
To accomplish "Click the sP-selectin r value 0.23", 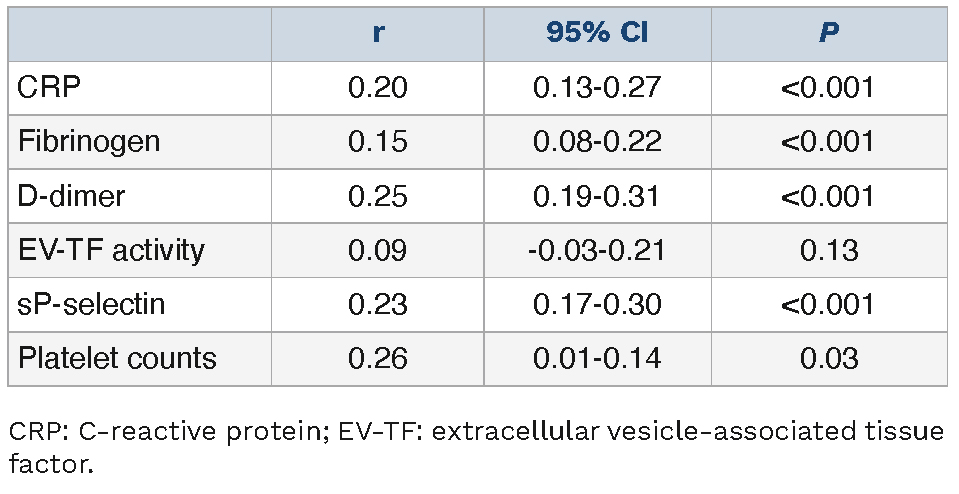I will (x=377, y=303).
